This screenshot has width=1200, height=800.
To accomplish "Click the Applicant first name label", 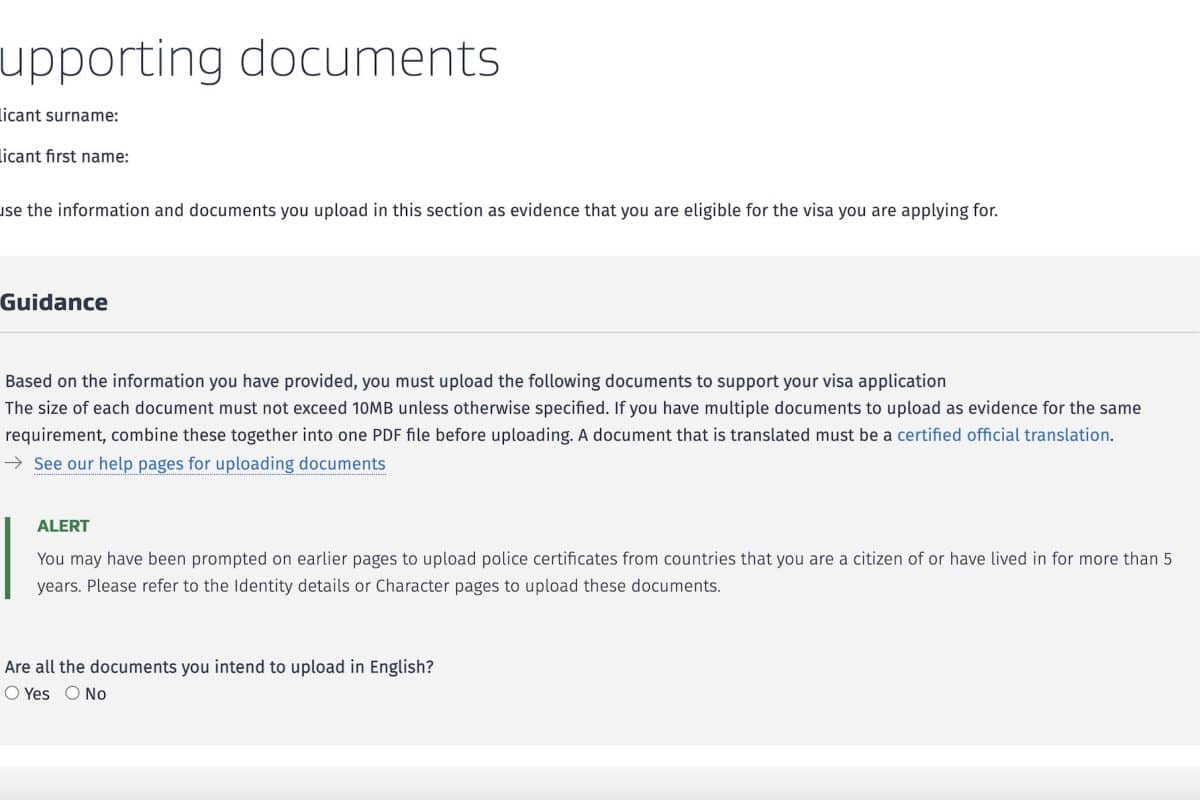I will 64,156.
